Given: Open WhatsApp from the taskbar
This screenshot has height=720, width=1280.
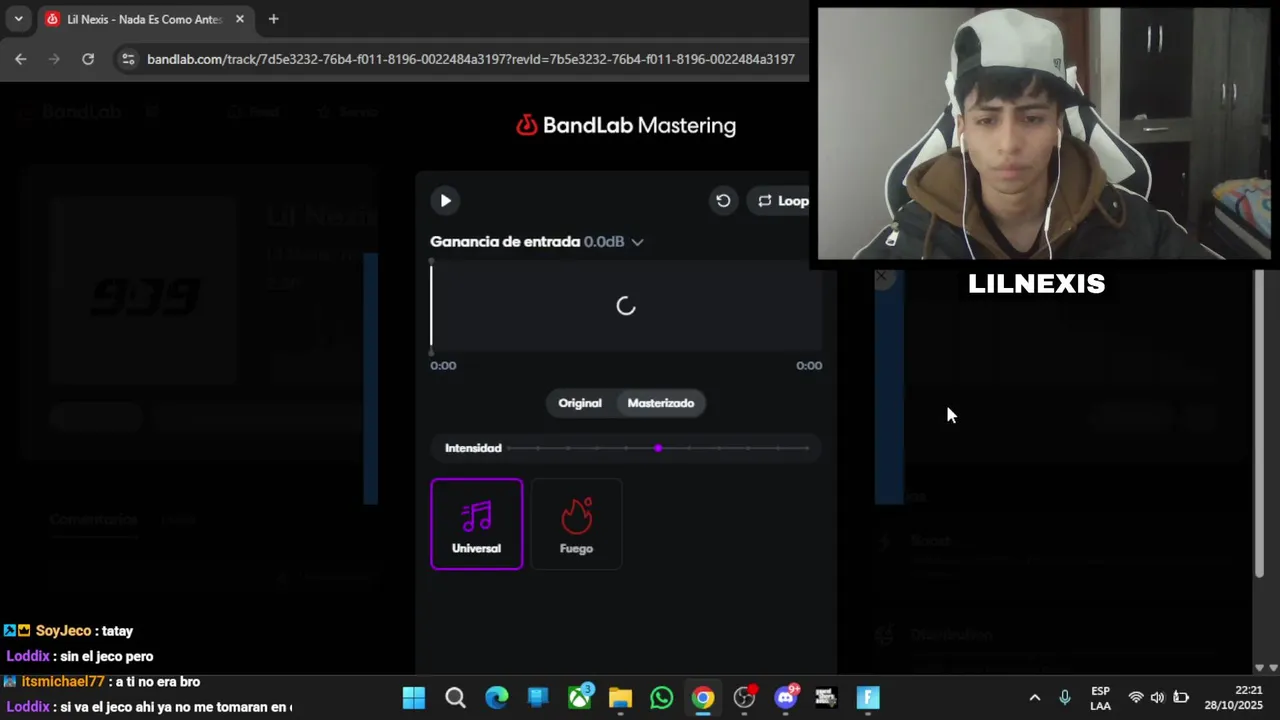Looking at the screenshot, I should (x=662, y=698).
